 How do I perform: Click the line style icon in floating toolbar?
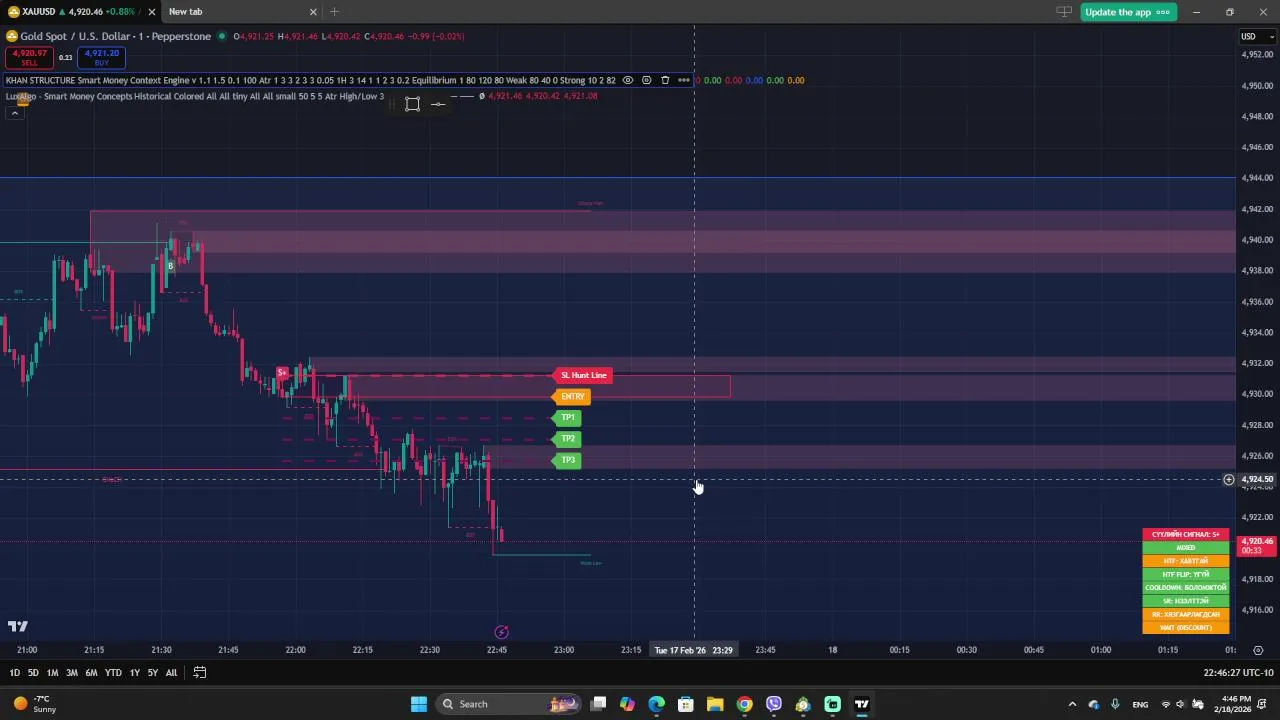tap(438, 104)
